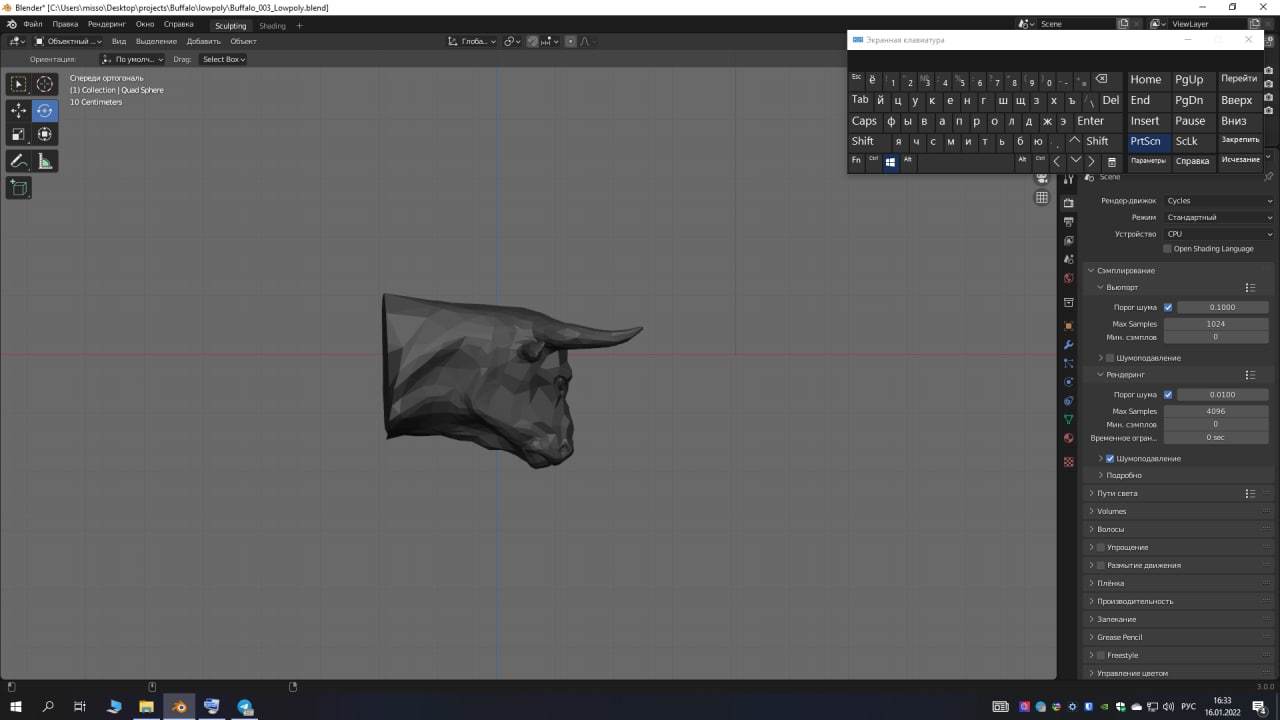1280x720 pixels.
Task: Open the Окно menu
Action: click(145, 24)
